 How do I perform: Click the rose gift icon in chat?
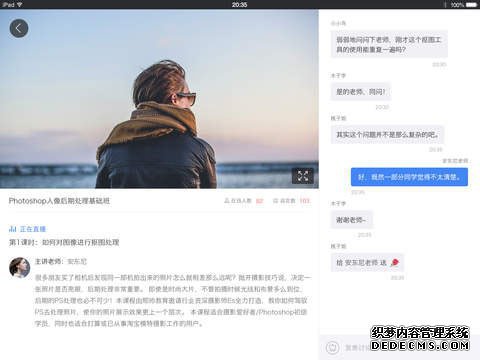coord(395,262)
